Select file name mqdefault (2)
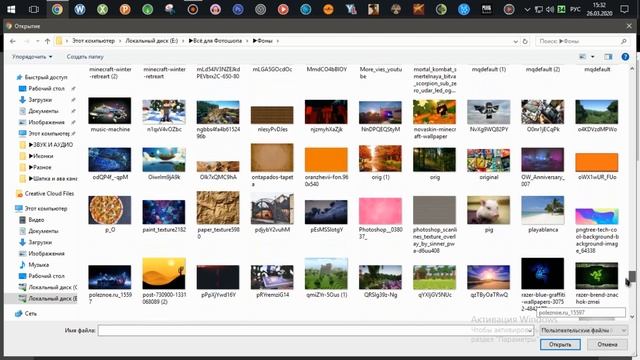The height and width of the screenshot is (360, 640). pyautogui.click(x=542, y=69)
